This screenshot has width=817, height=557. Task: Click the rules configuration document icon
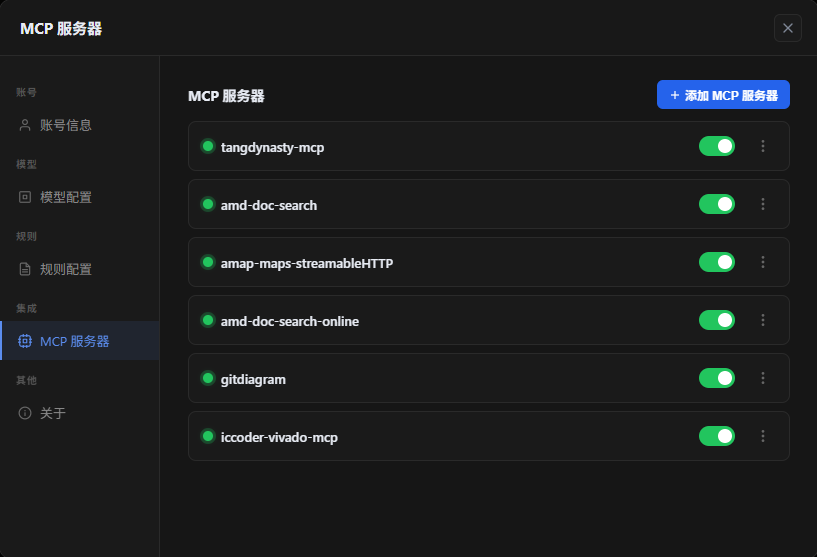(x=24, y=269)
